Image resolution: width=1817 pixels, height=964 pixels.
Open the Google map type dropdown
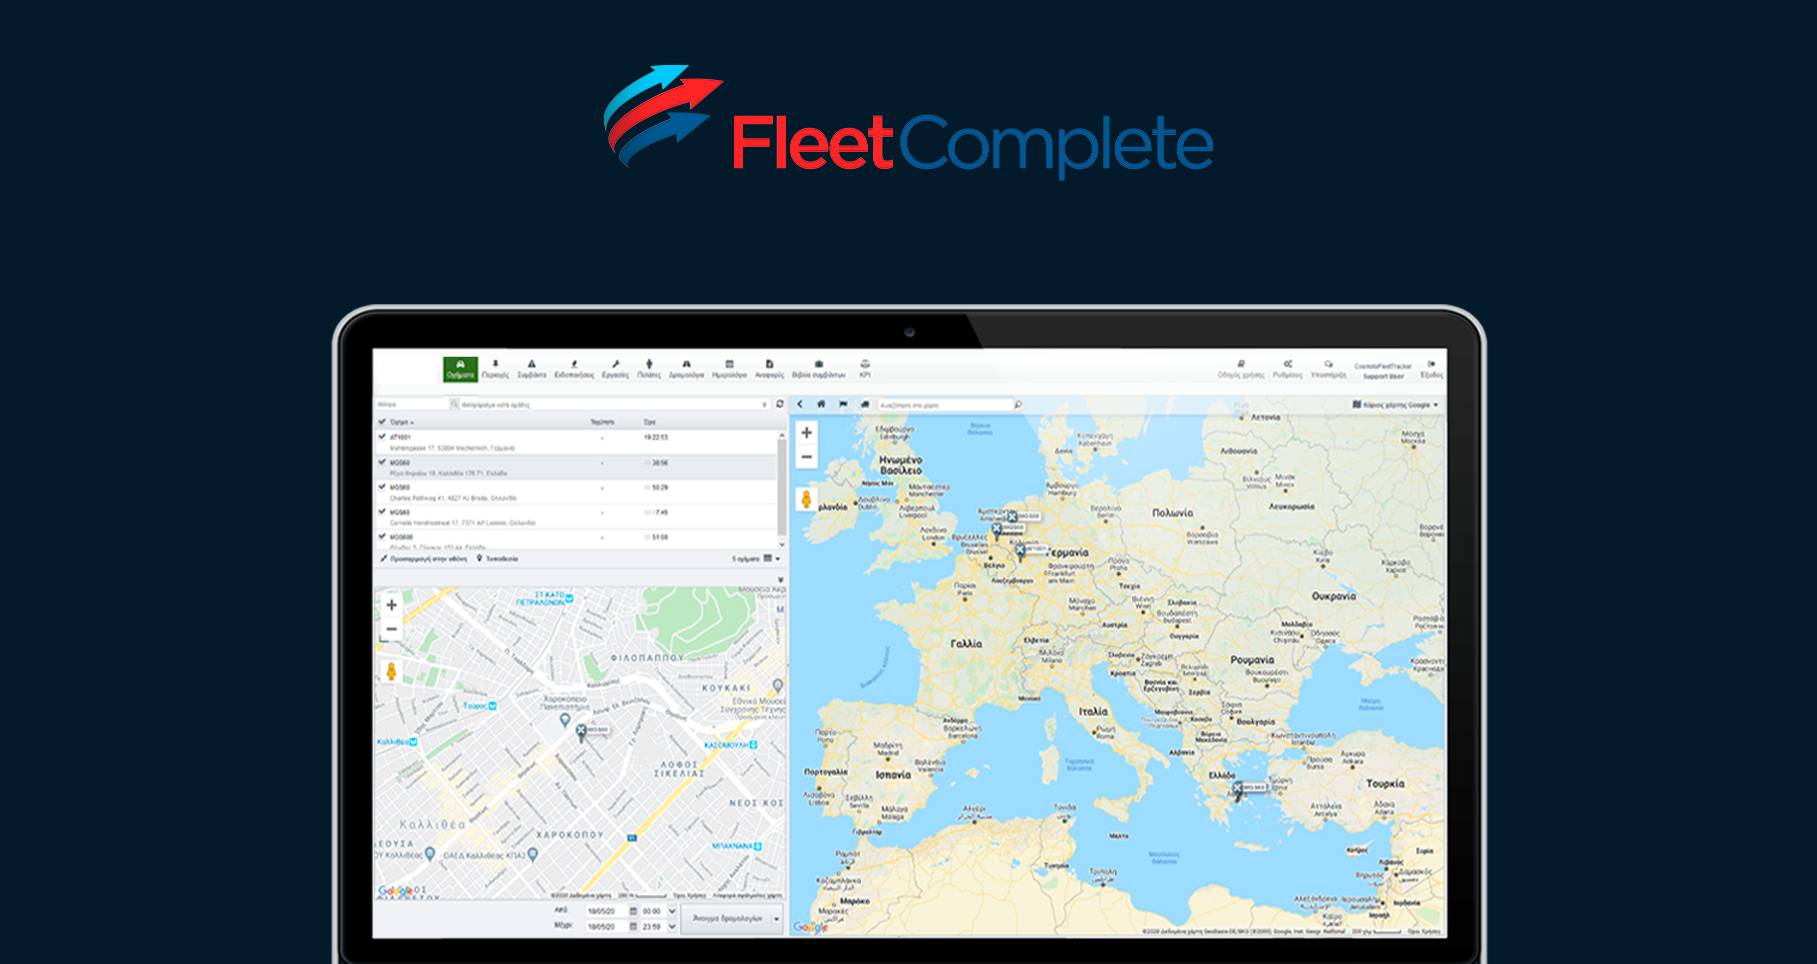(x=1395, y=405)
